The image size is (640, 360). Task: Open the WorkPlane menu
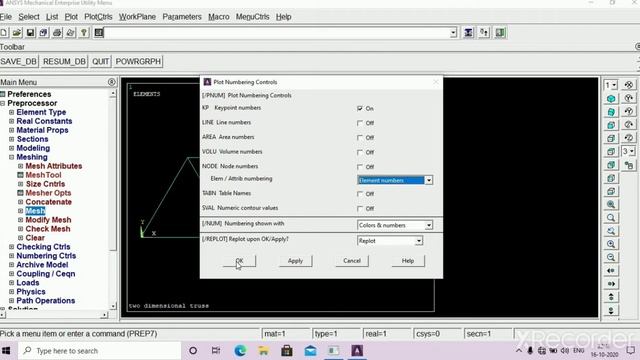[137, 17]
